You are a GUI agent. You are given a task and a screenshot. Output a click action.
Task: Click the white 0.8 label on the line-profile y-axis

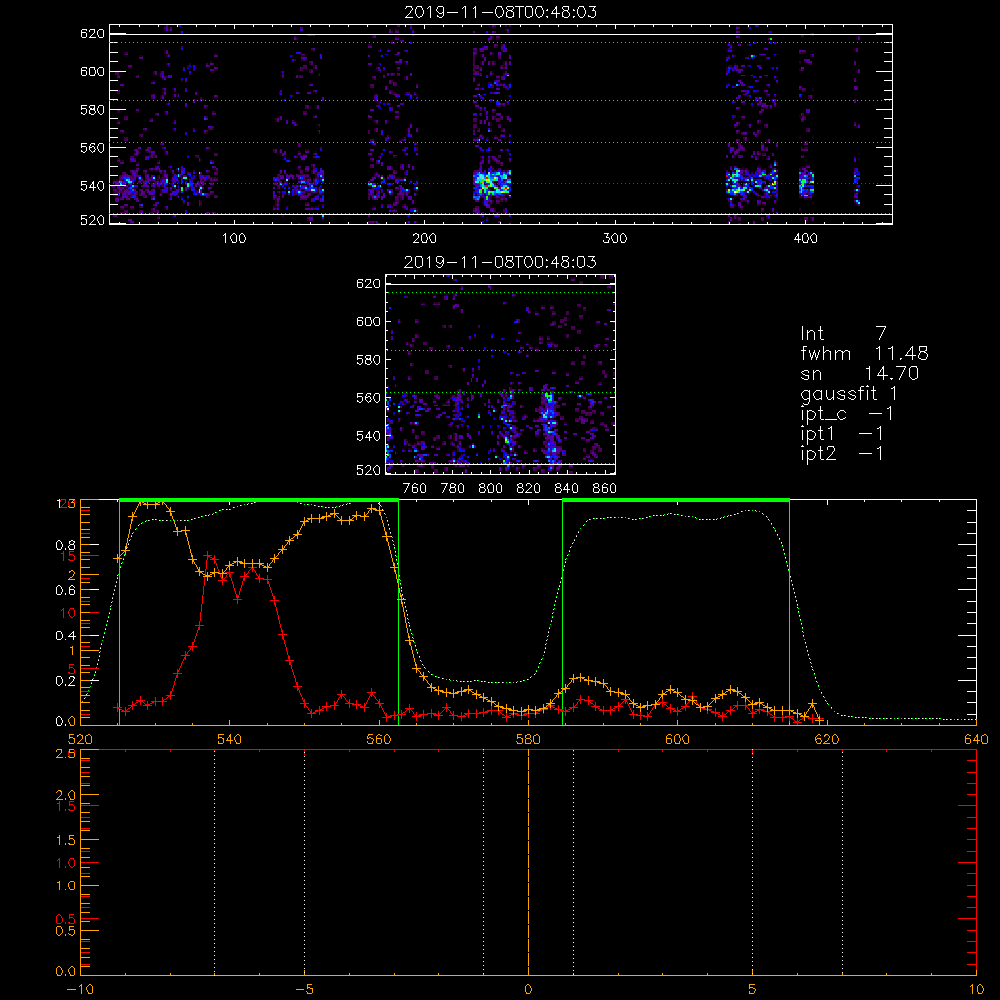pyautogui.click(x=66, y=545)
